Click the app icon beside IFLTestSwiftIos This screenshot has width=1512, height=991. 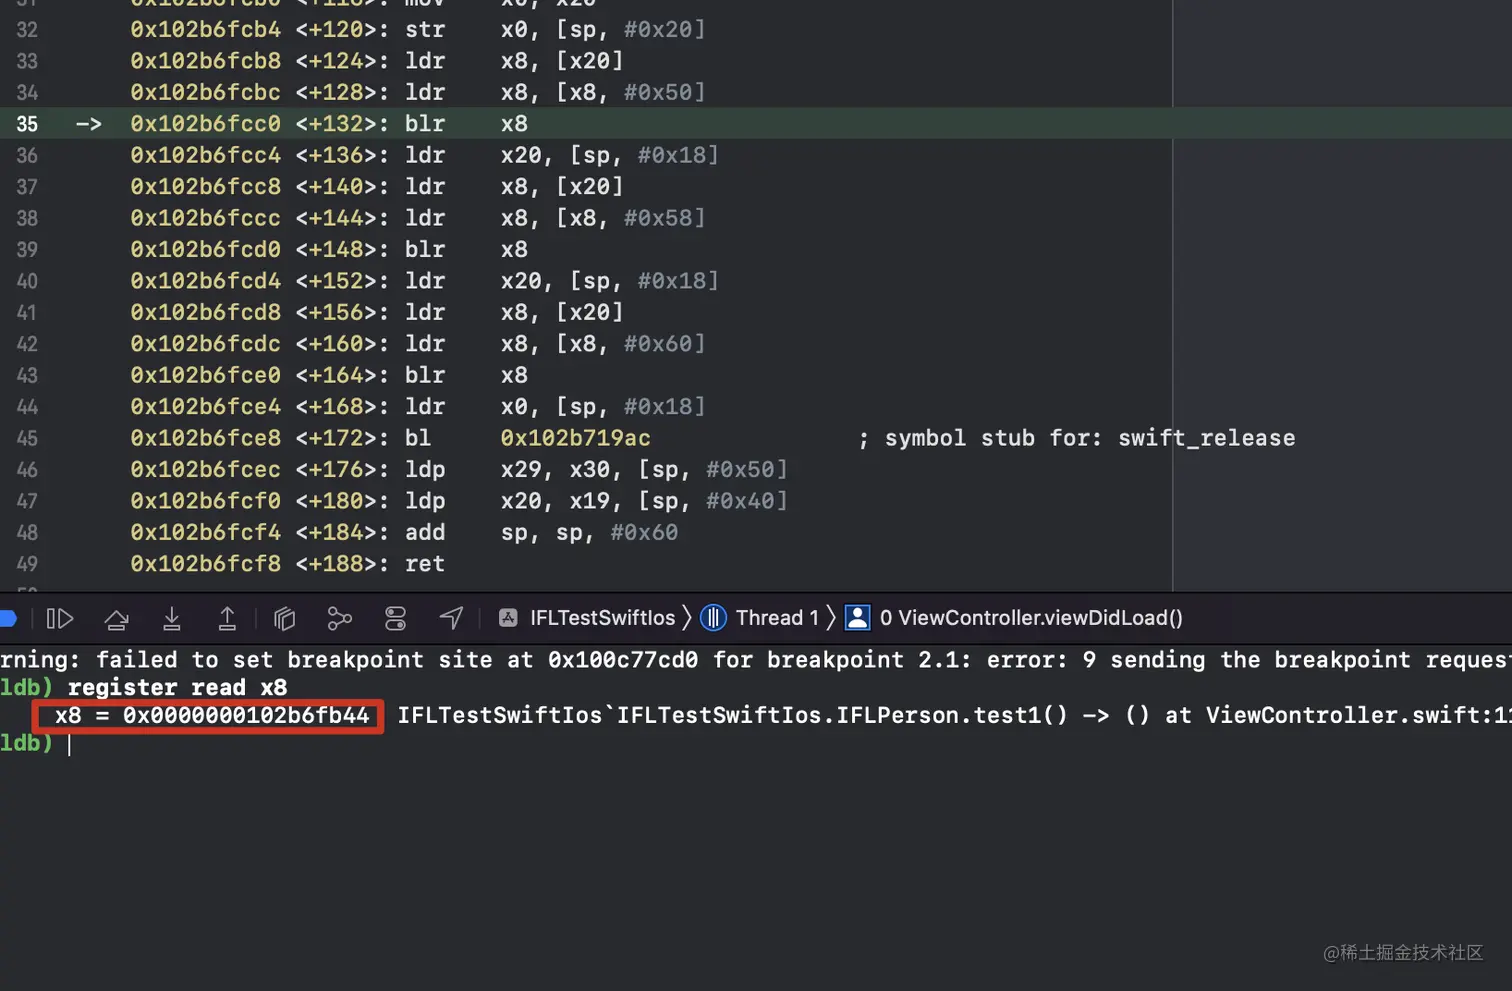tap(508, 618)
